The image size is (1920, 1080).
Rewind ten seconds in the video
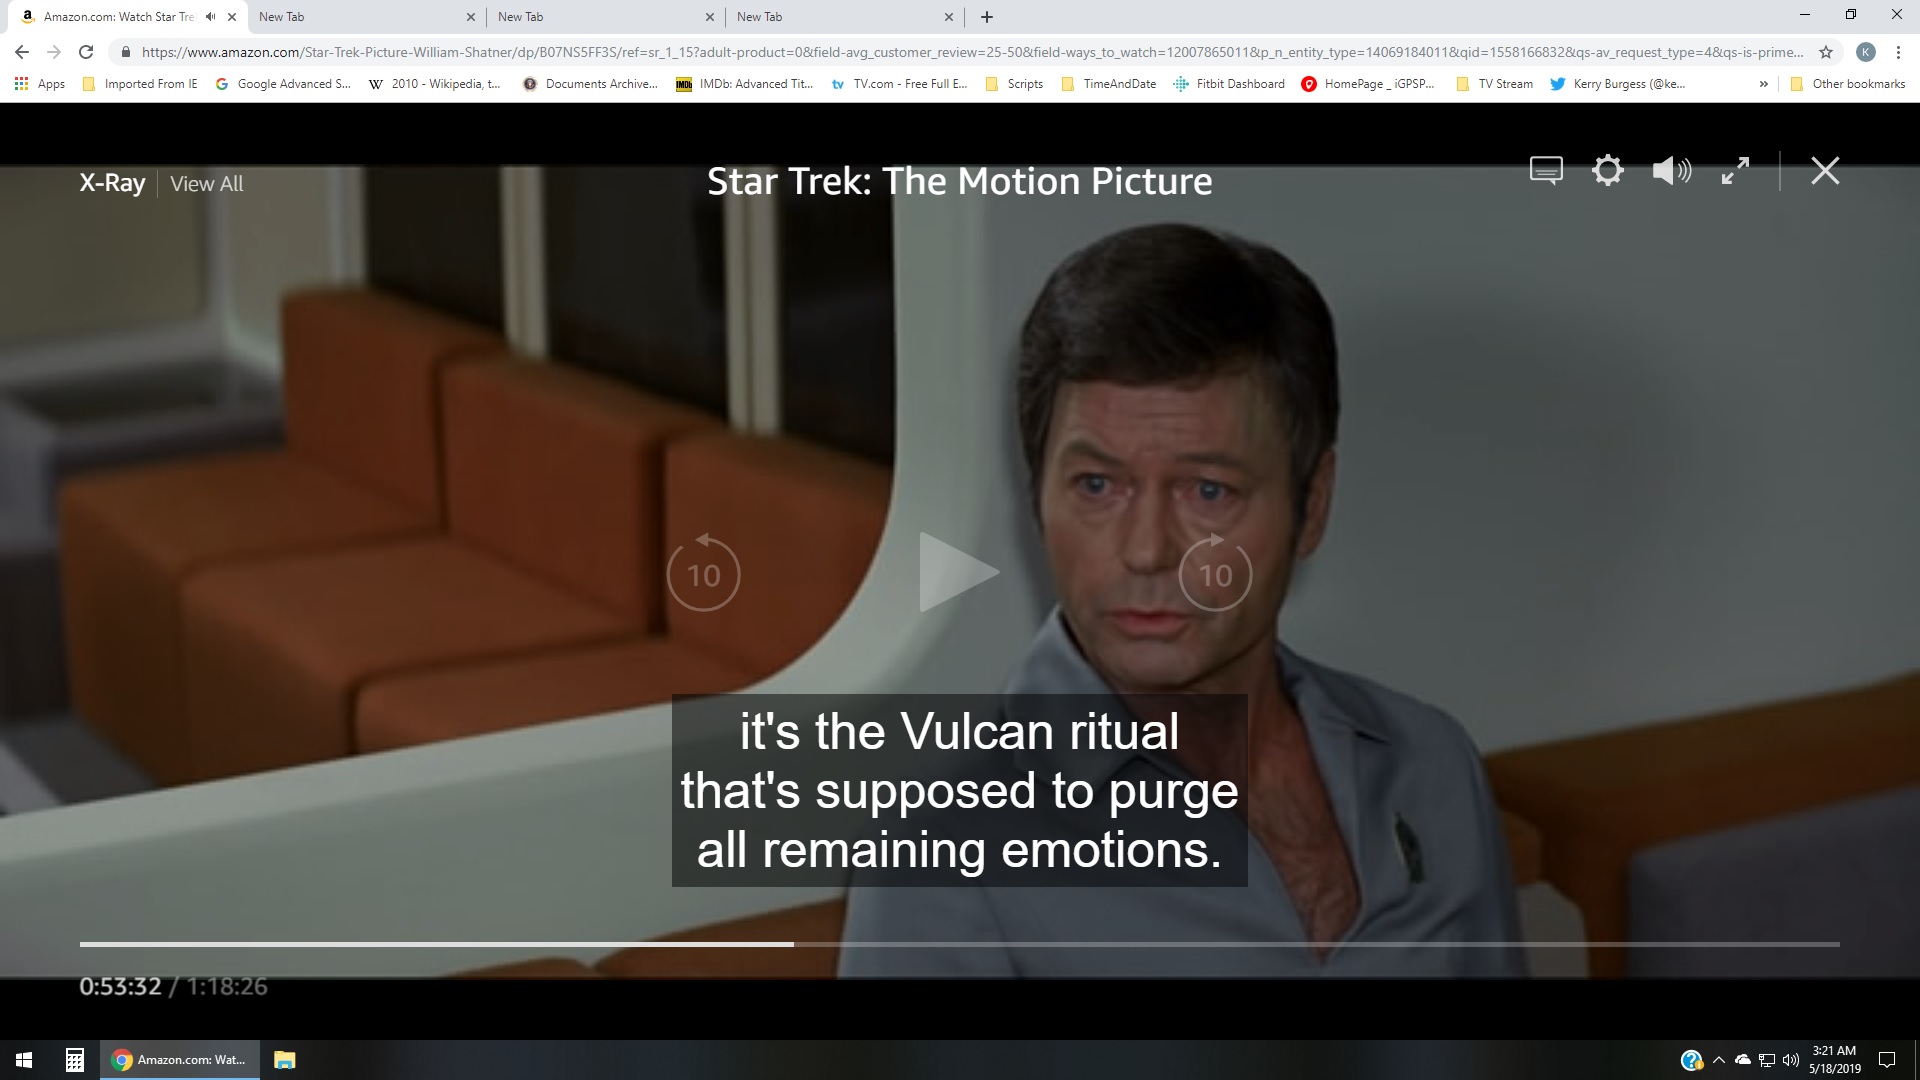click(703, 572)
